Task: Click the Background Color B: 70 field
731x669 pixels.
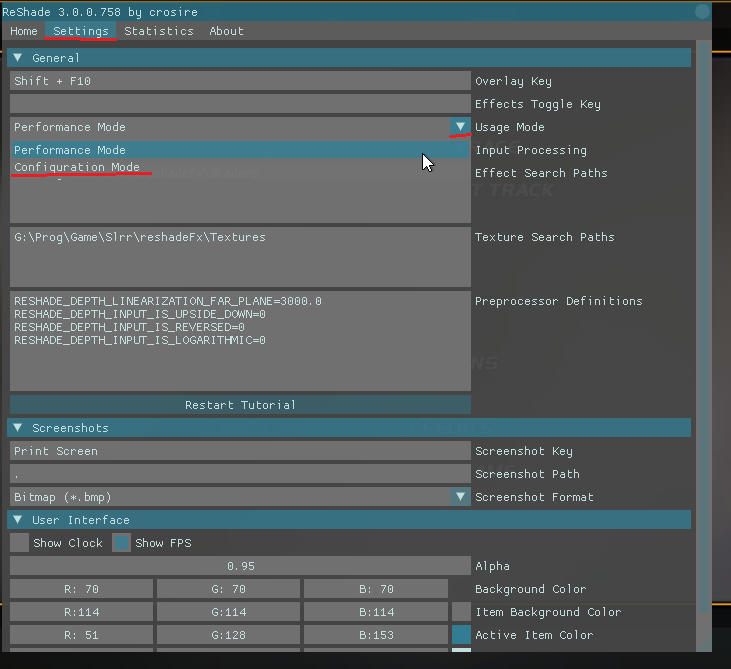Action: tap(376, 589)
